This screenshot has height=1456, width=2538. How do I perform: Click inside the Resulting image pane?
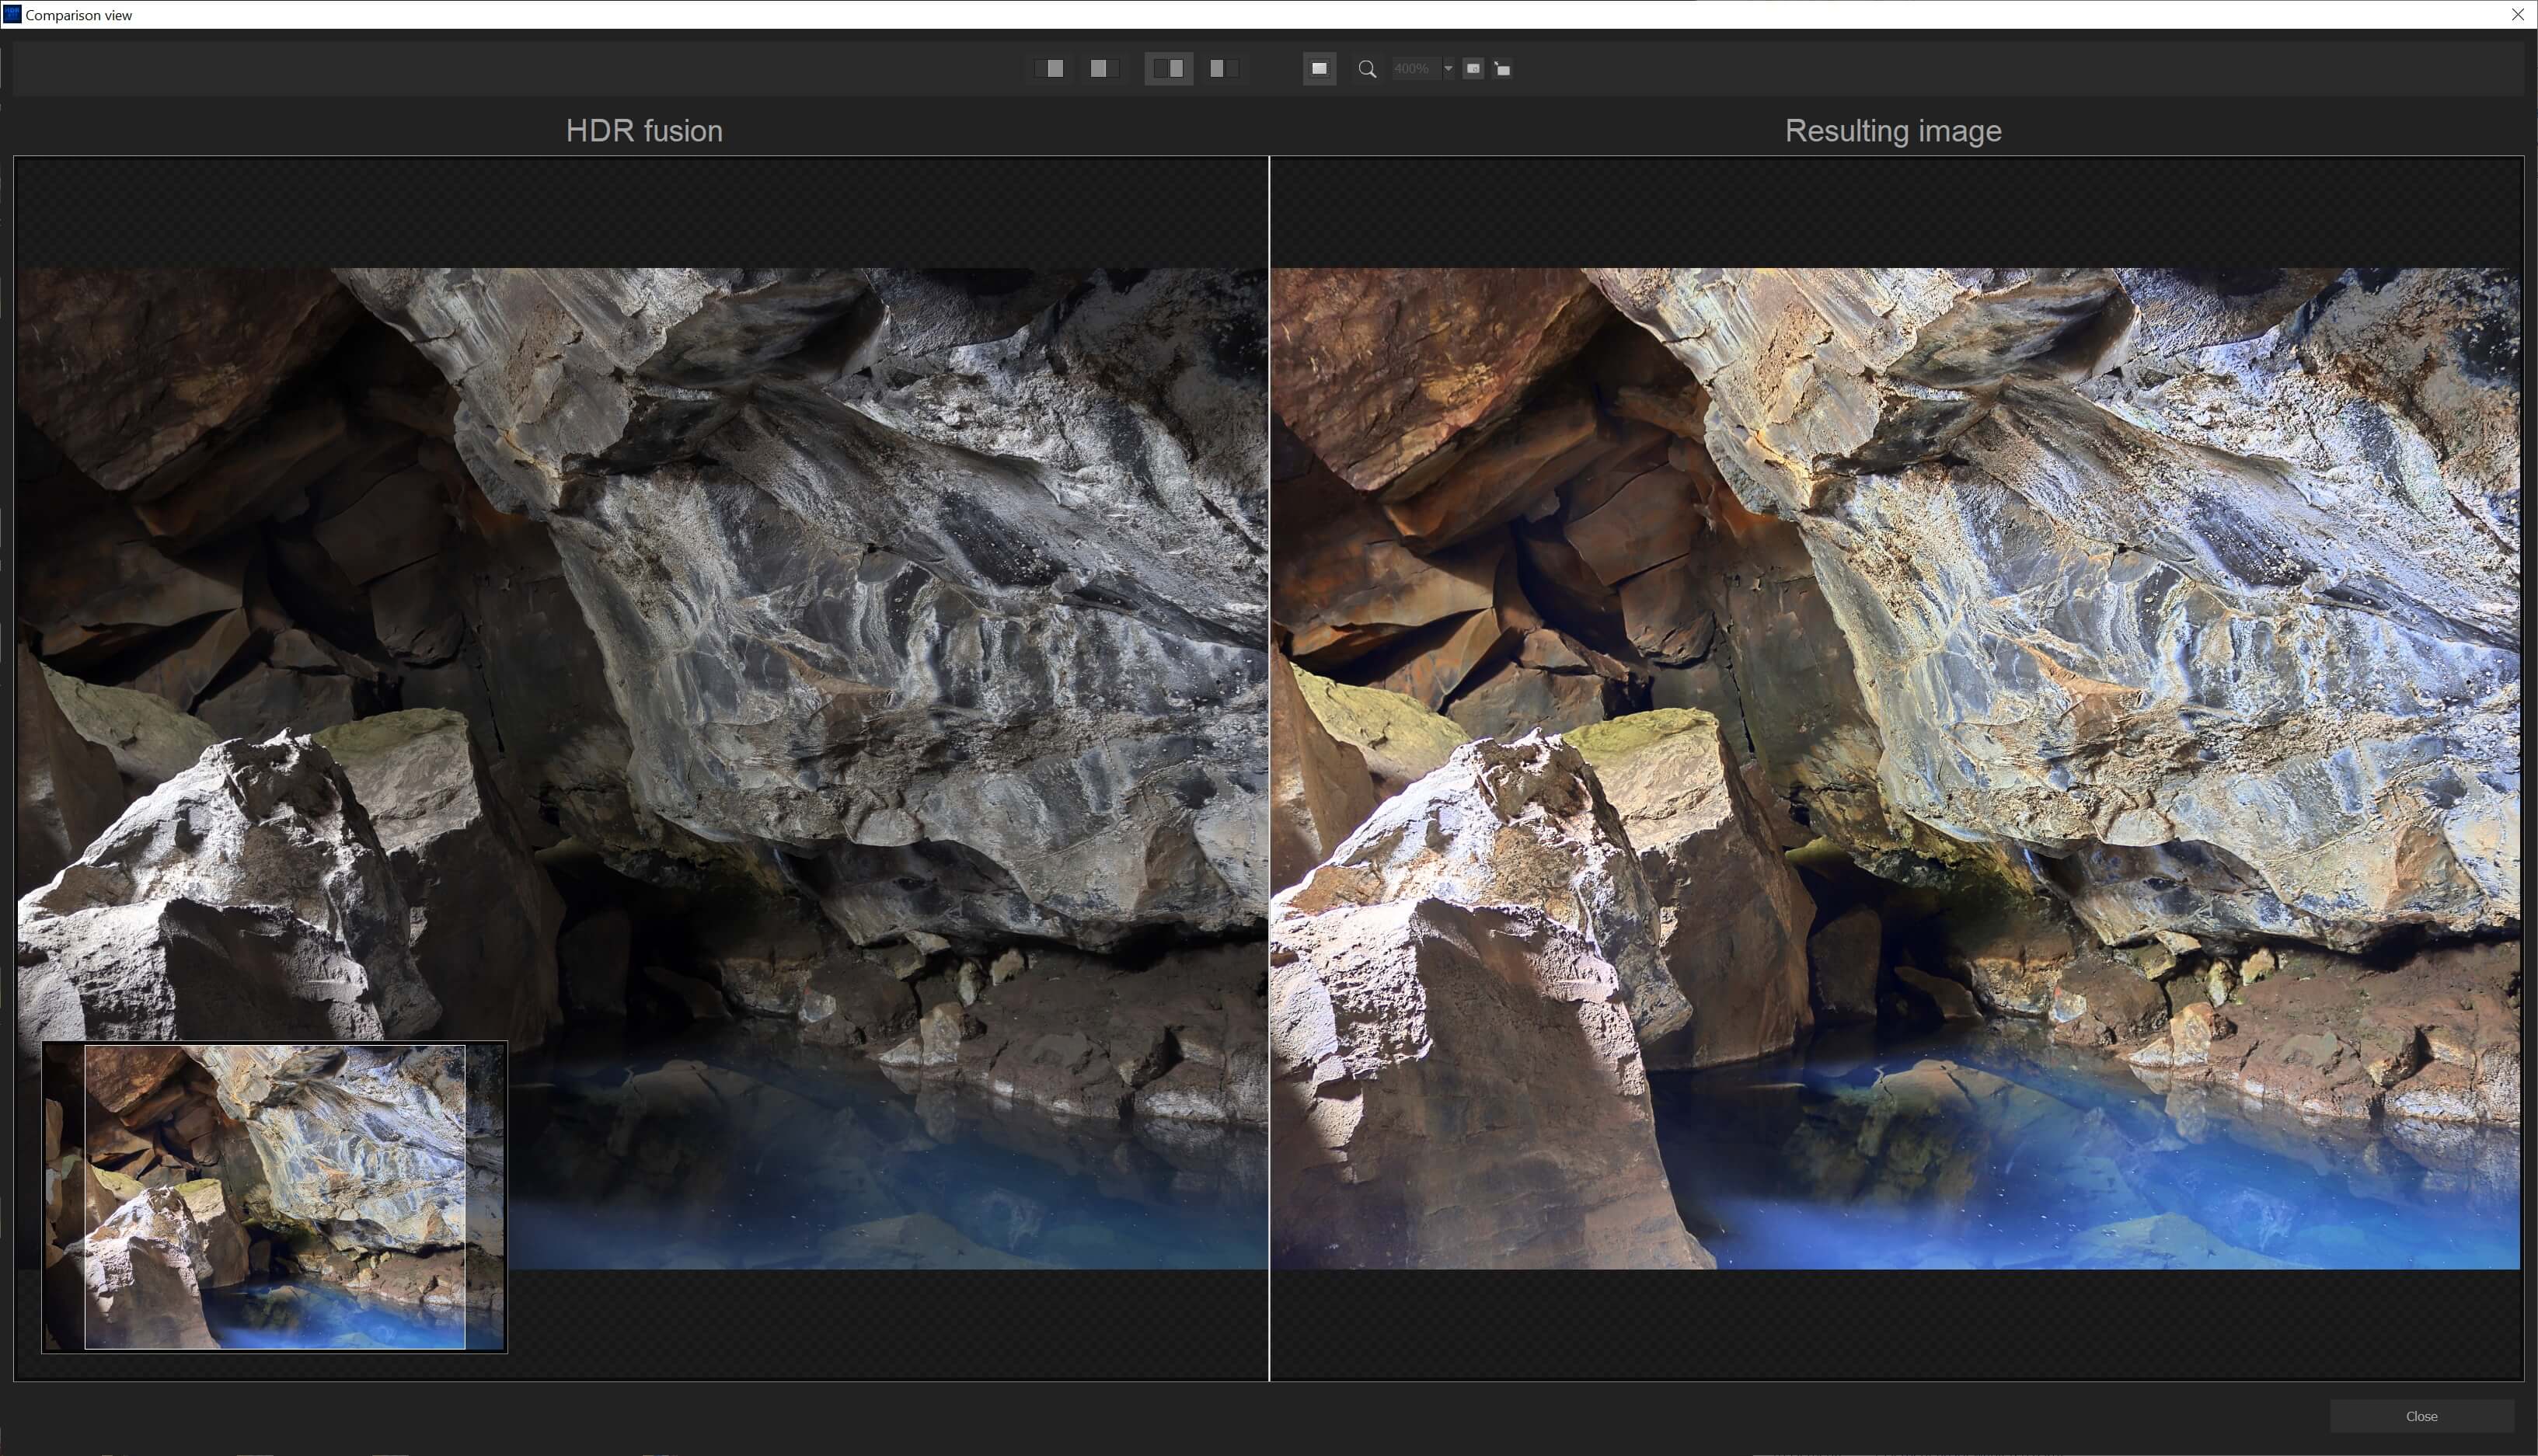pyautogui.click(x=1900, y=700)
